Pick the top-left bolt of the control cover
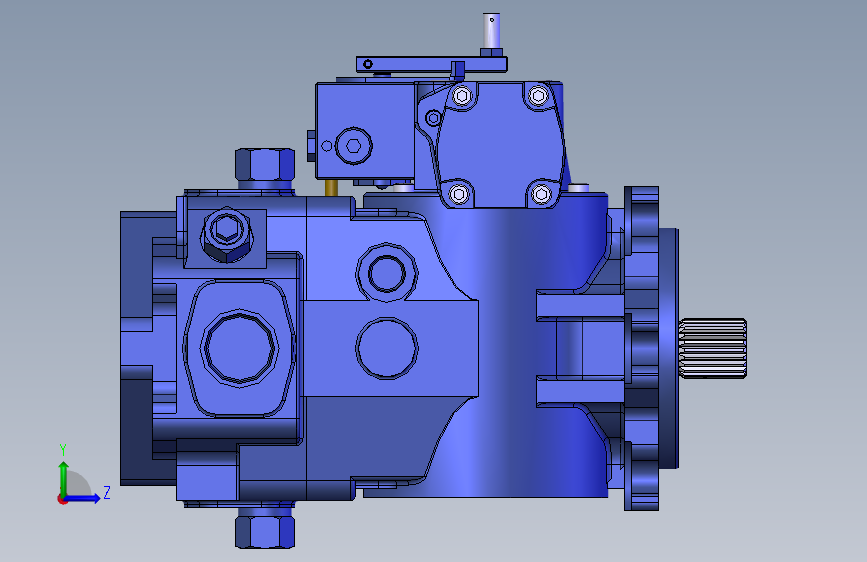The height and width of the screenshot is (562, 867). click(462, 96)
